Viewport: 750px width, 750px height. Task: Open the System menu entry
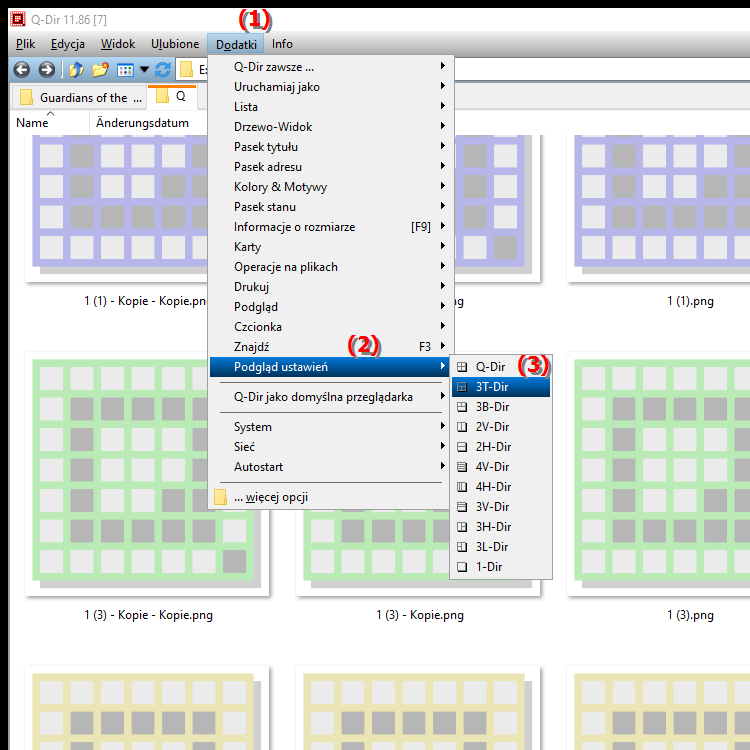click(331, 427)
